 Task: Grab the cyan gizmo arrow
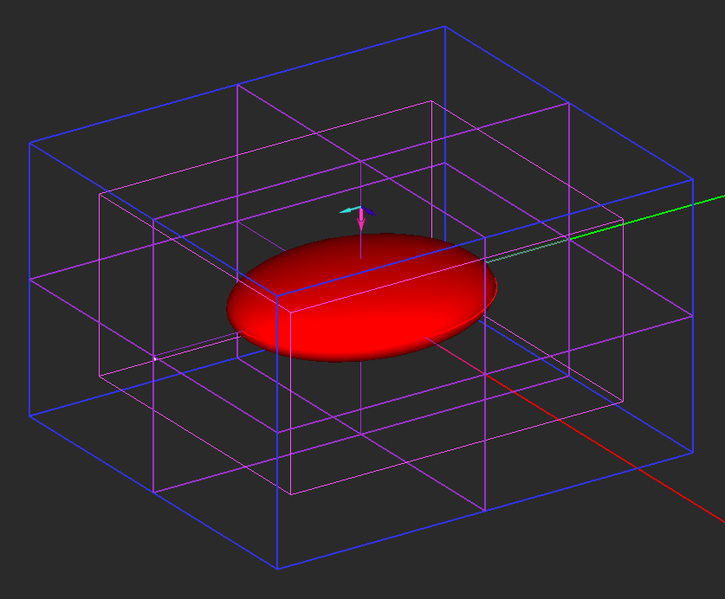[350, 210]
